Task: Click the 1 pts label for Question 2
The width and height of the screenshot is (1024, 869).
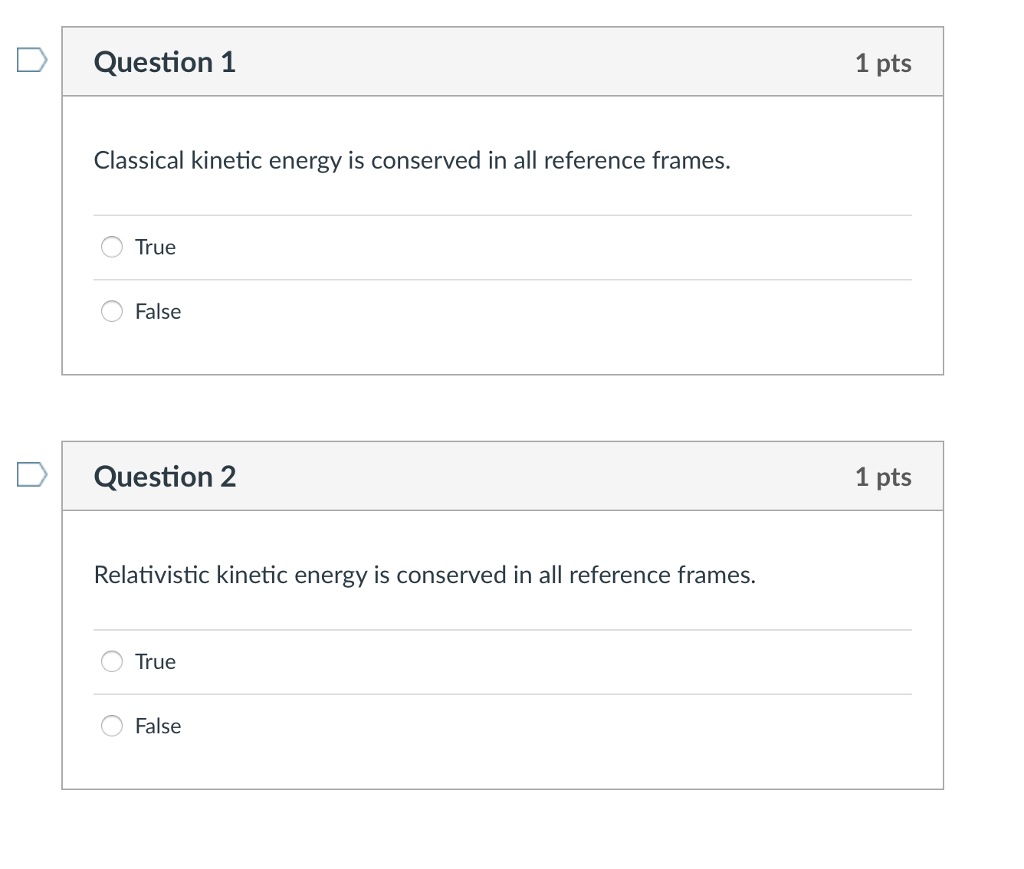Action: coord(883,477)
